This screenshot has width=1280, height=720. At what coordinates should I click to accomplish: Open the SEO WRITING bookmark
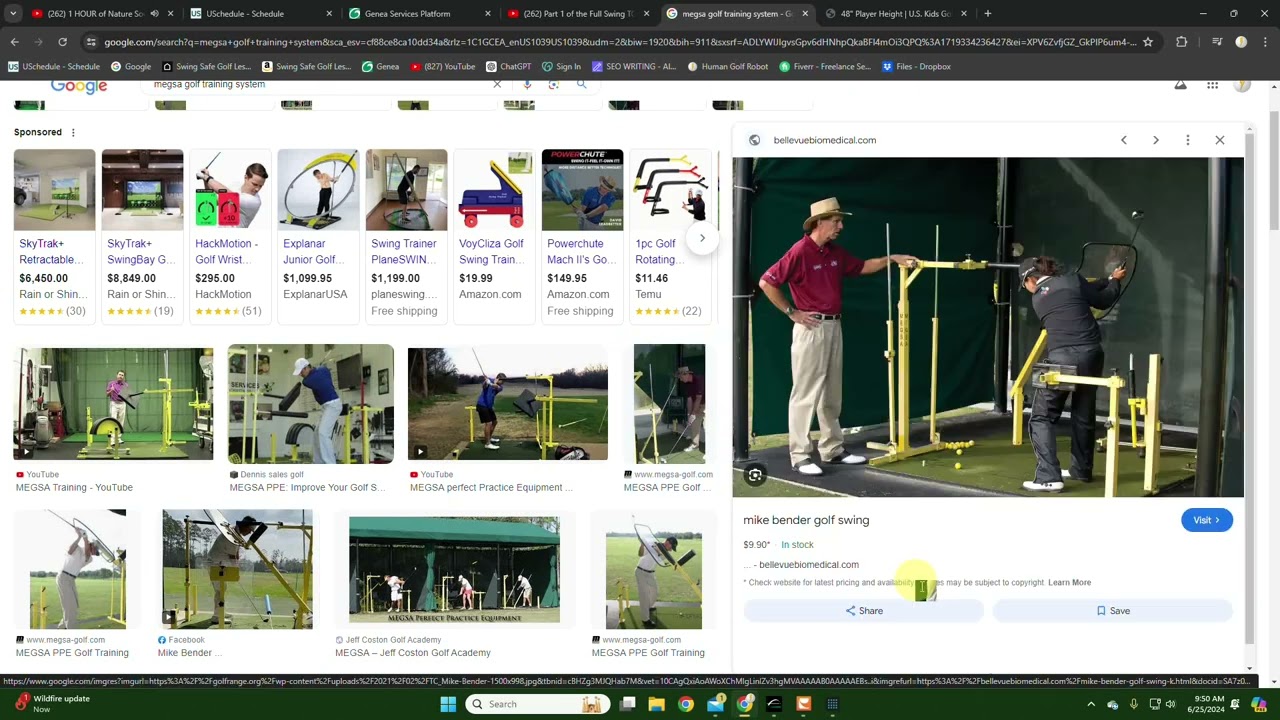(634, 67)
